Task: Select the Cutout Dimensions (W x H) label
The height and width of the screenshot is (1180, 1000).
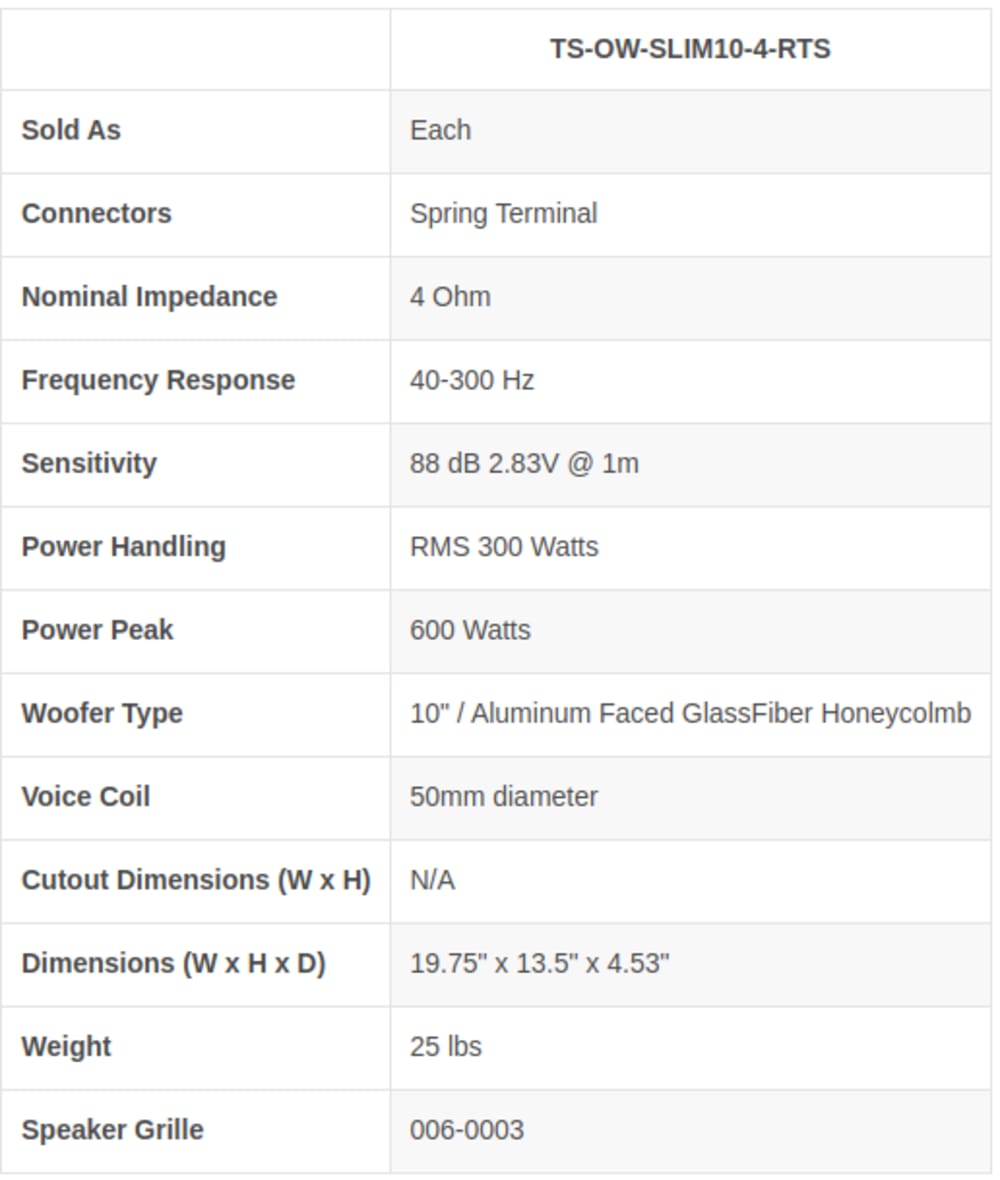Action: click(x=196, y=880)
